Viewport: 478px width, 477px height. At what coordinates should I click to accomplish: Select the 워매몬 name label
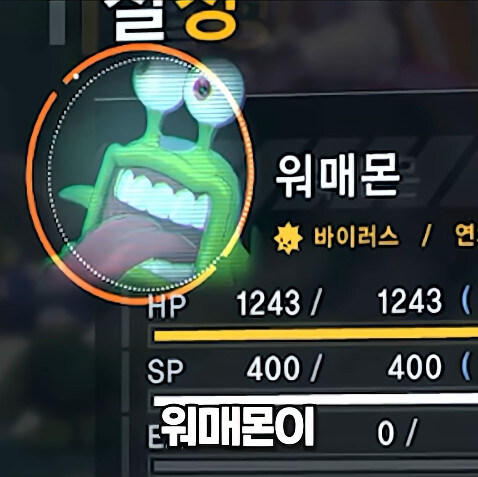337,176
